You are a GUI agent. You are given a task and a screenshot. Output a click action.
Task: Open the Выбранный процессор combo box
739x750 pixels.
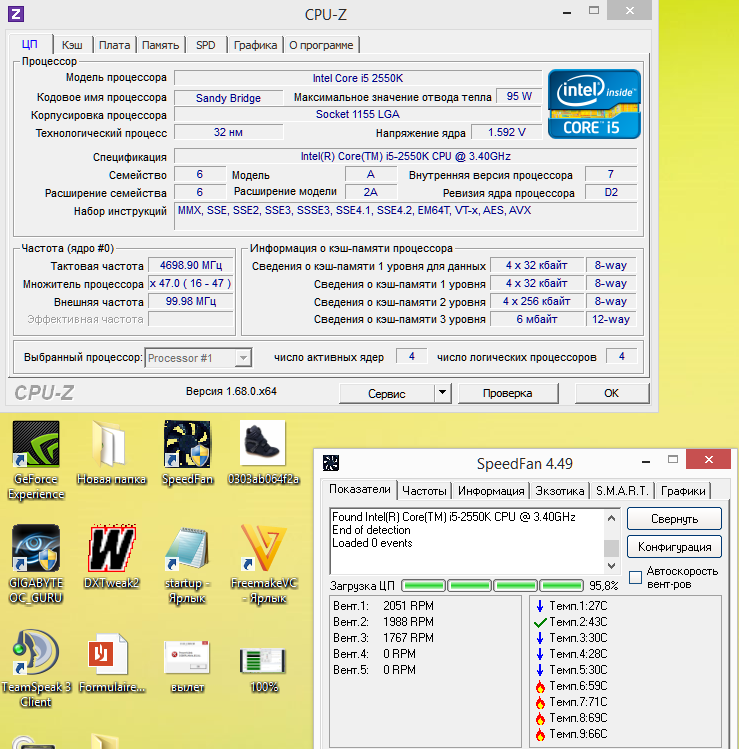(199, 358)
